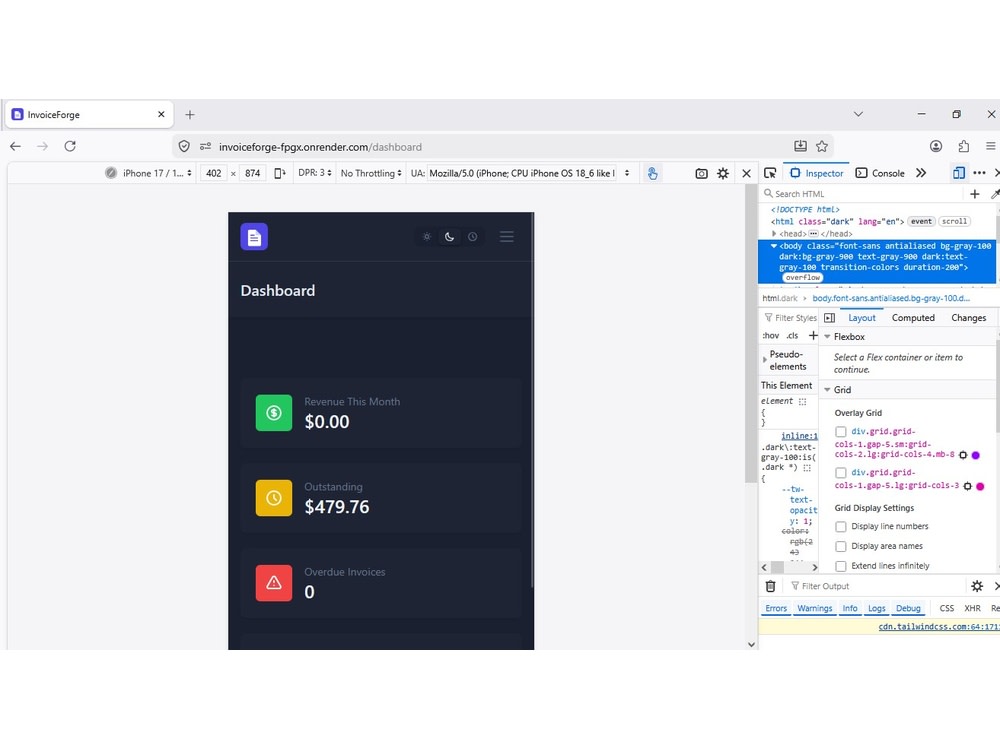Open the hamburger menu in app header

[x=507, y=237]
